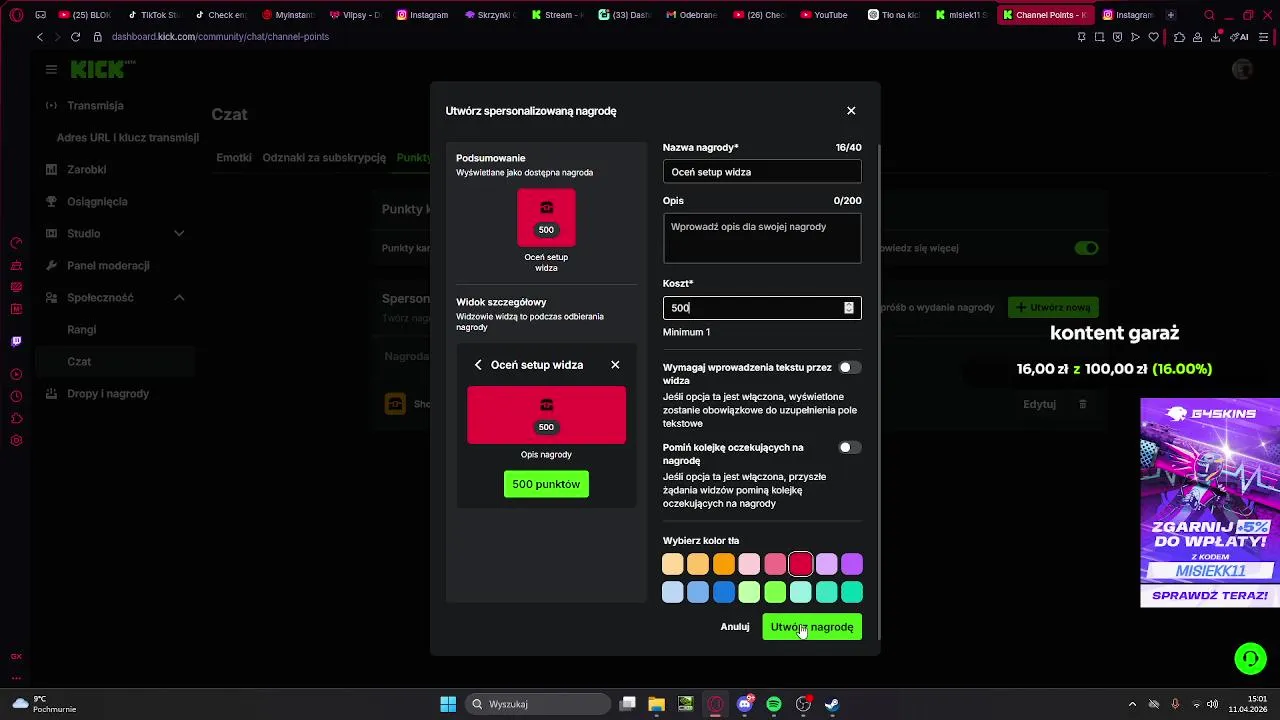Viewport: 1280px width, 720px height.
Task: Open Opera sidebar history clock icon
Action: click(16, 396)
